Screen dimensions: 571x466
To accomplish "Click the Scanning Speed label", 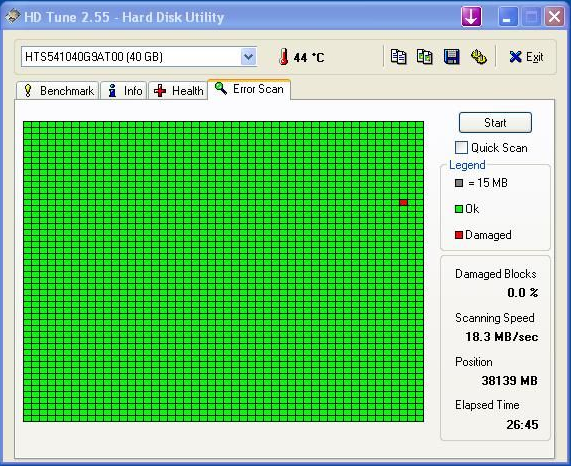I will click(495, 318).
